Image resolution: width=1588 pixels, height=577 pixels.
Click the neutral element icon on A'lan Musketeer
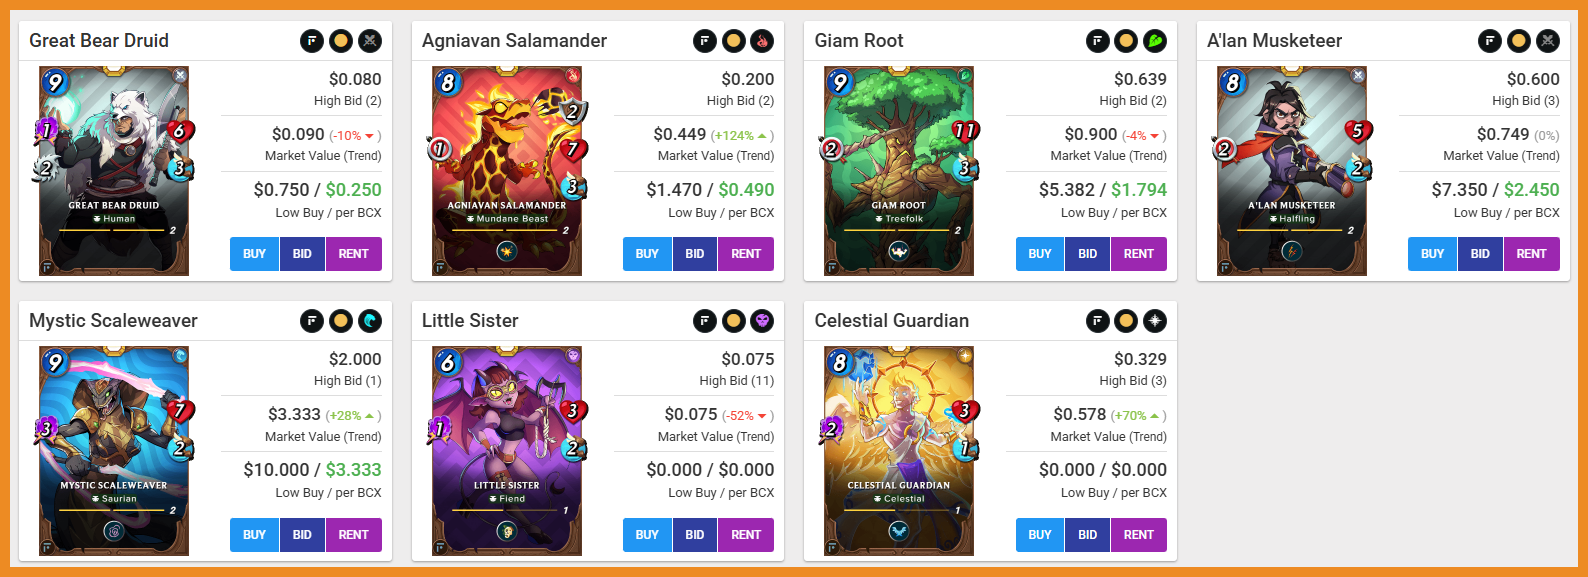(1548, 41)
